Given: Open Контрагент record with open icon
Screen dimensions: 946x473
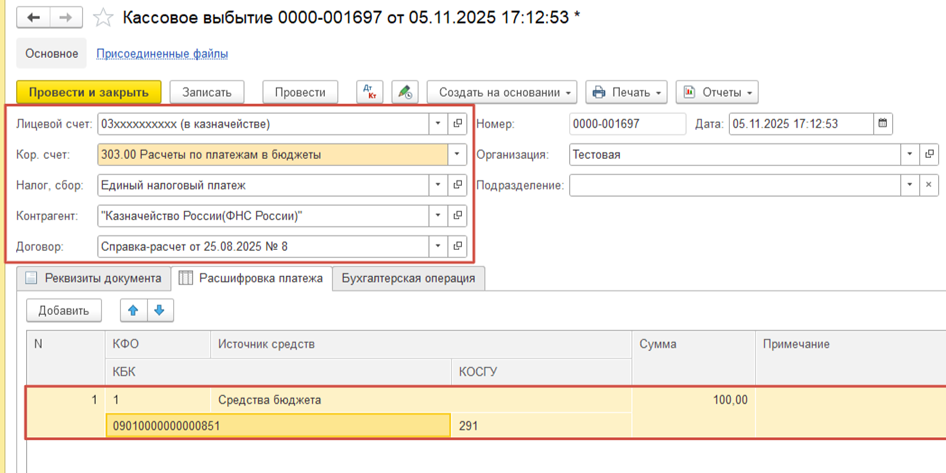Looking at the screenshot, I should 457,215.
